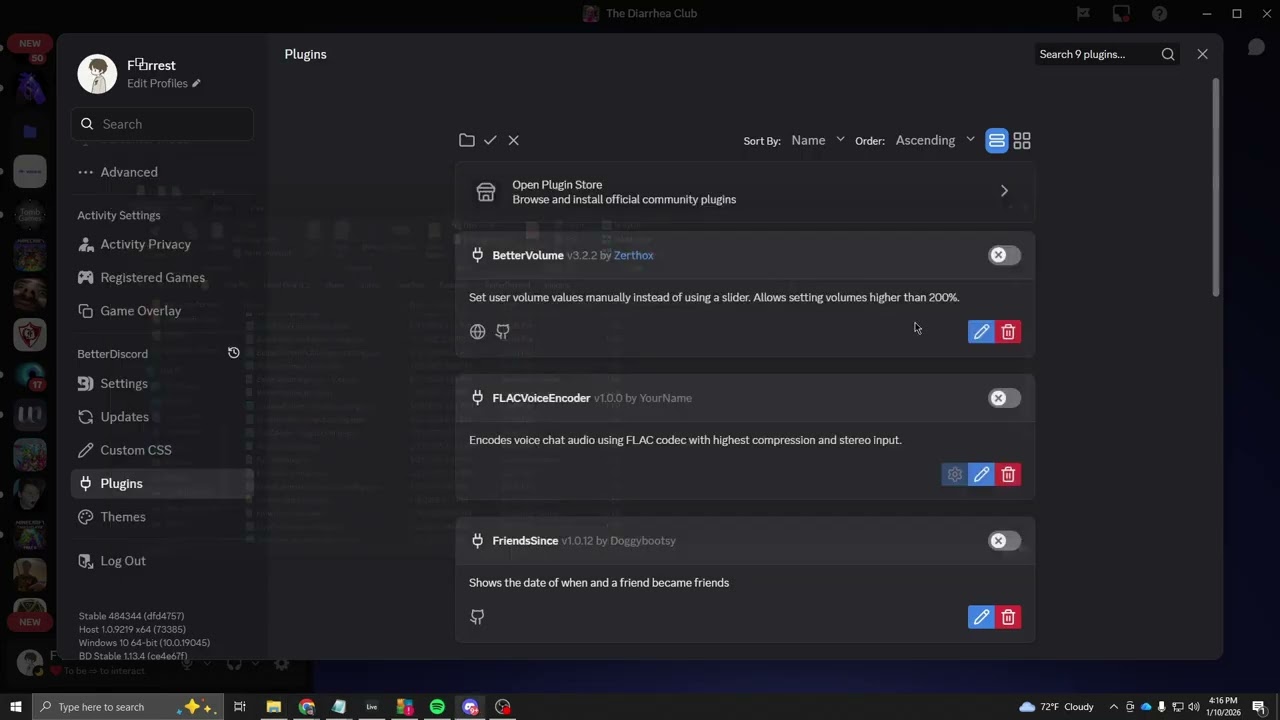Viewport: 1280px width, 720px height.
Task: Click the BetterDiscord changelog history icon
Action: [233, 353]
